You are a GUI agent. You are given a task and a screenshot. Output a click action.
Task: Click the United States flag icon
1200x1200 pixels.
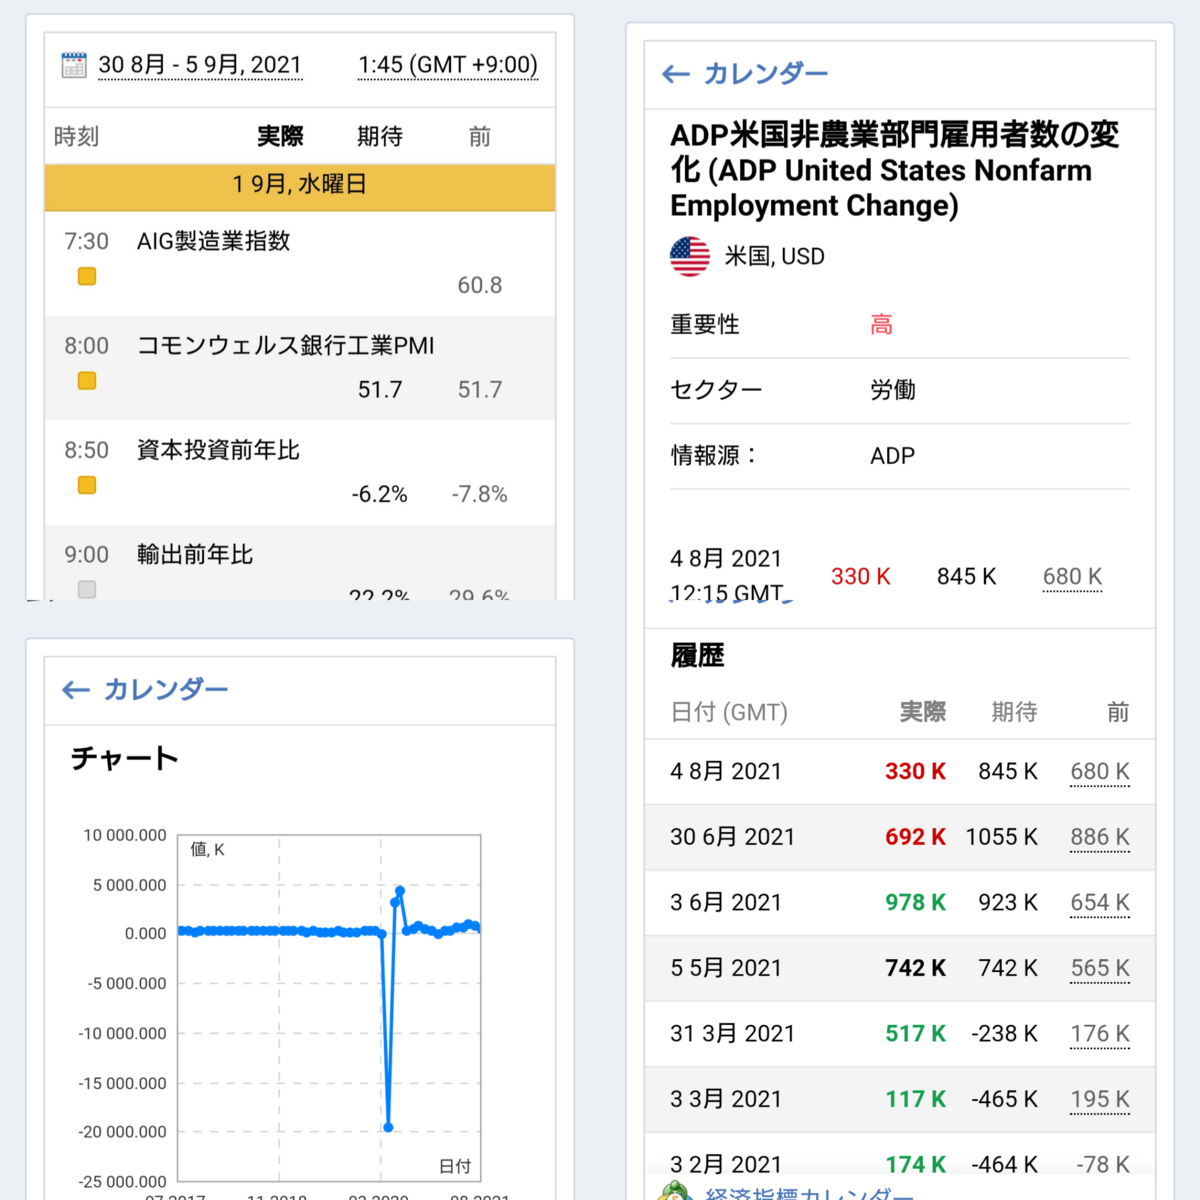pyautogui.click(x=690, y=257)
